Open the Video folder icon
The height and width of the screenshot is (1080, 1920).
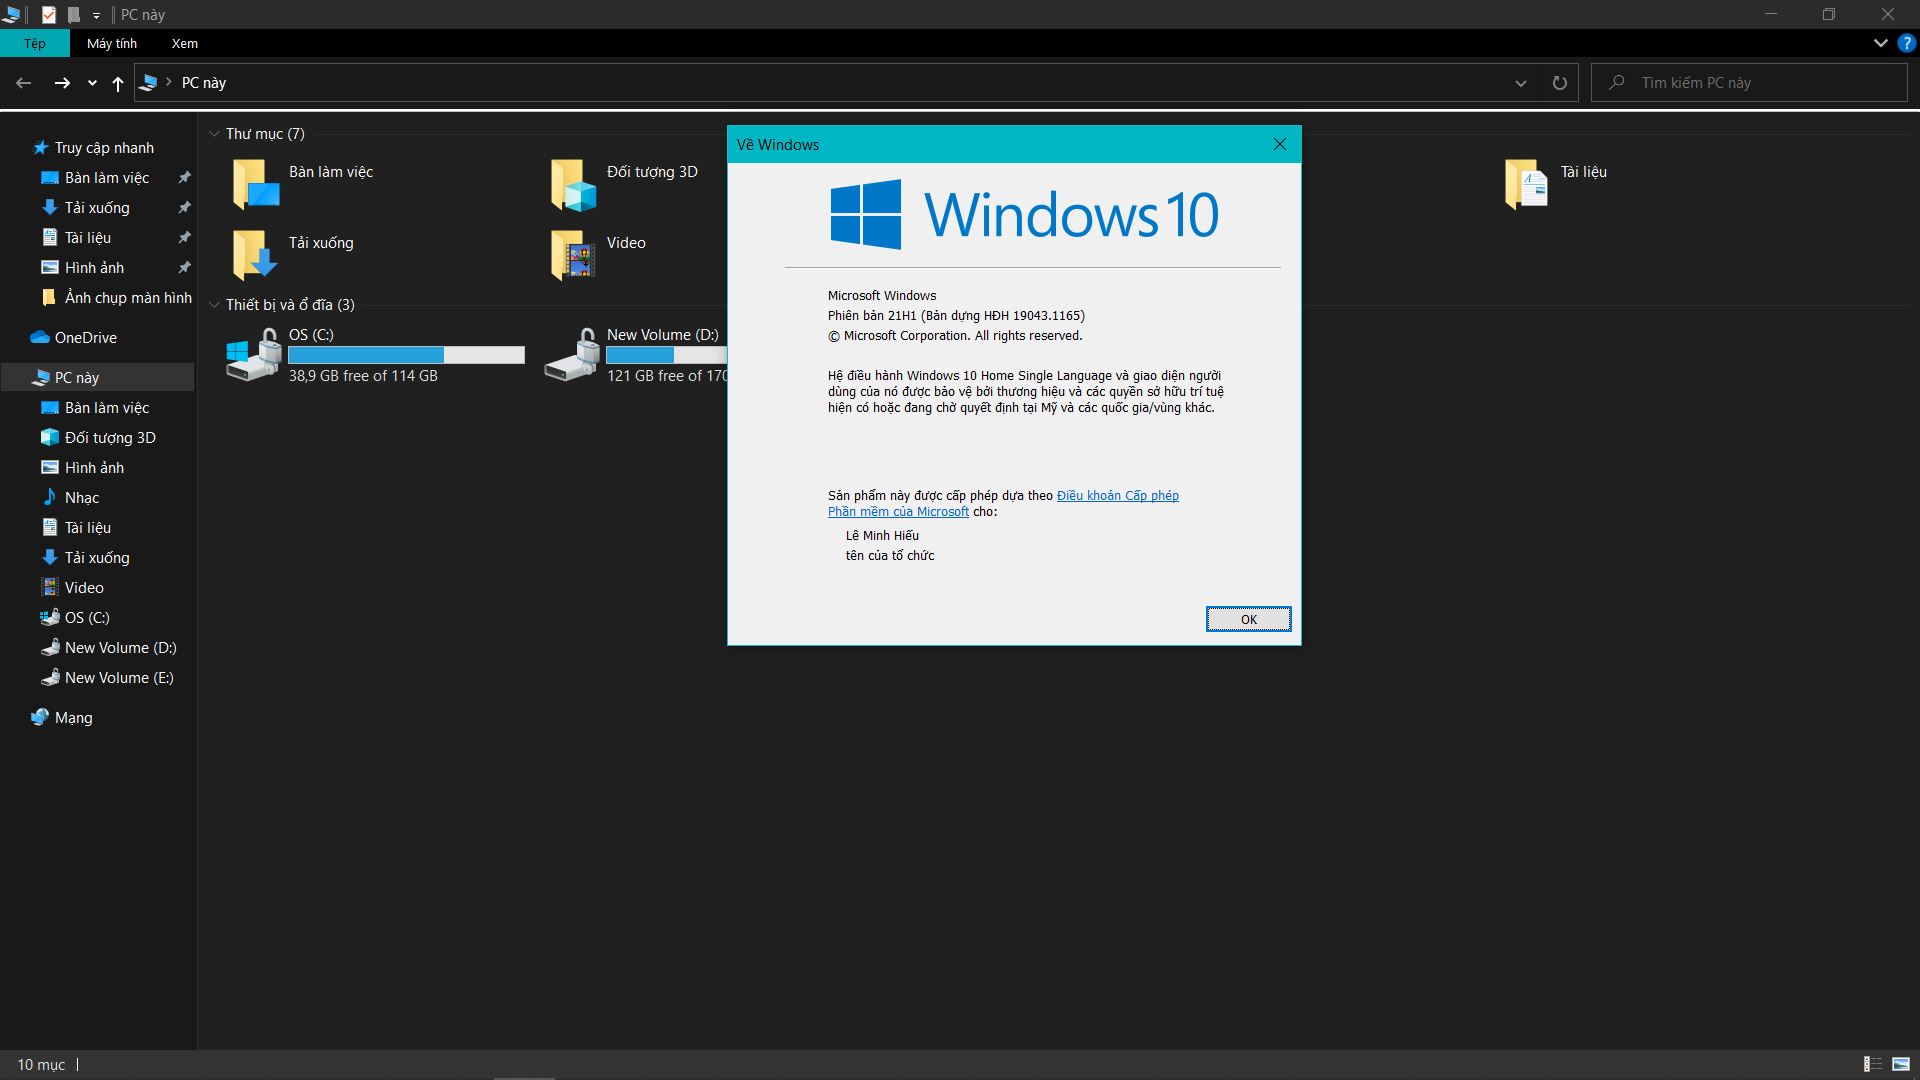573,255
